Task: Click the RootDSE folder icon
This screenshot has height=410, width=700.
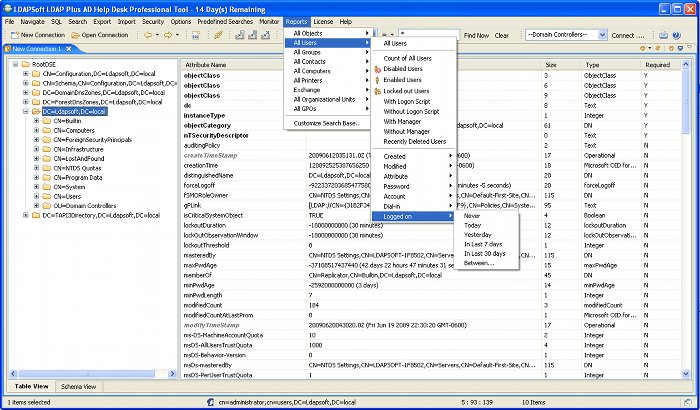Action: (24, 64)
